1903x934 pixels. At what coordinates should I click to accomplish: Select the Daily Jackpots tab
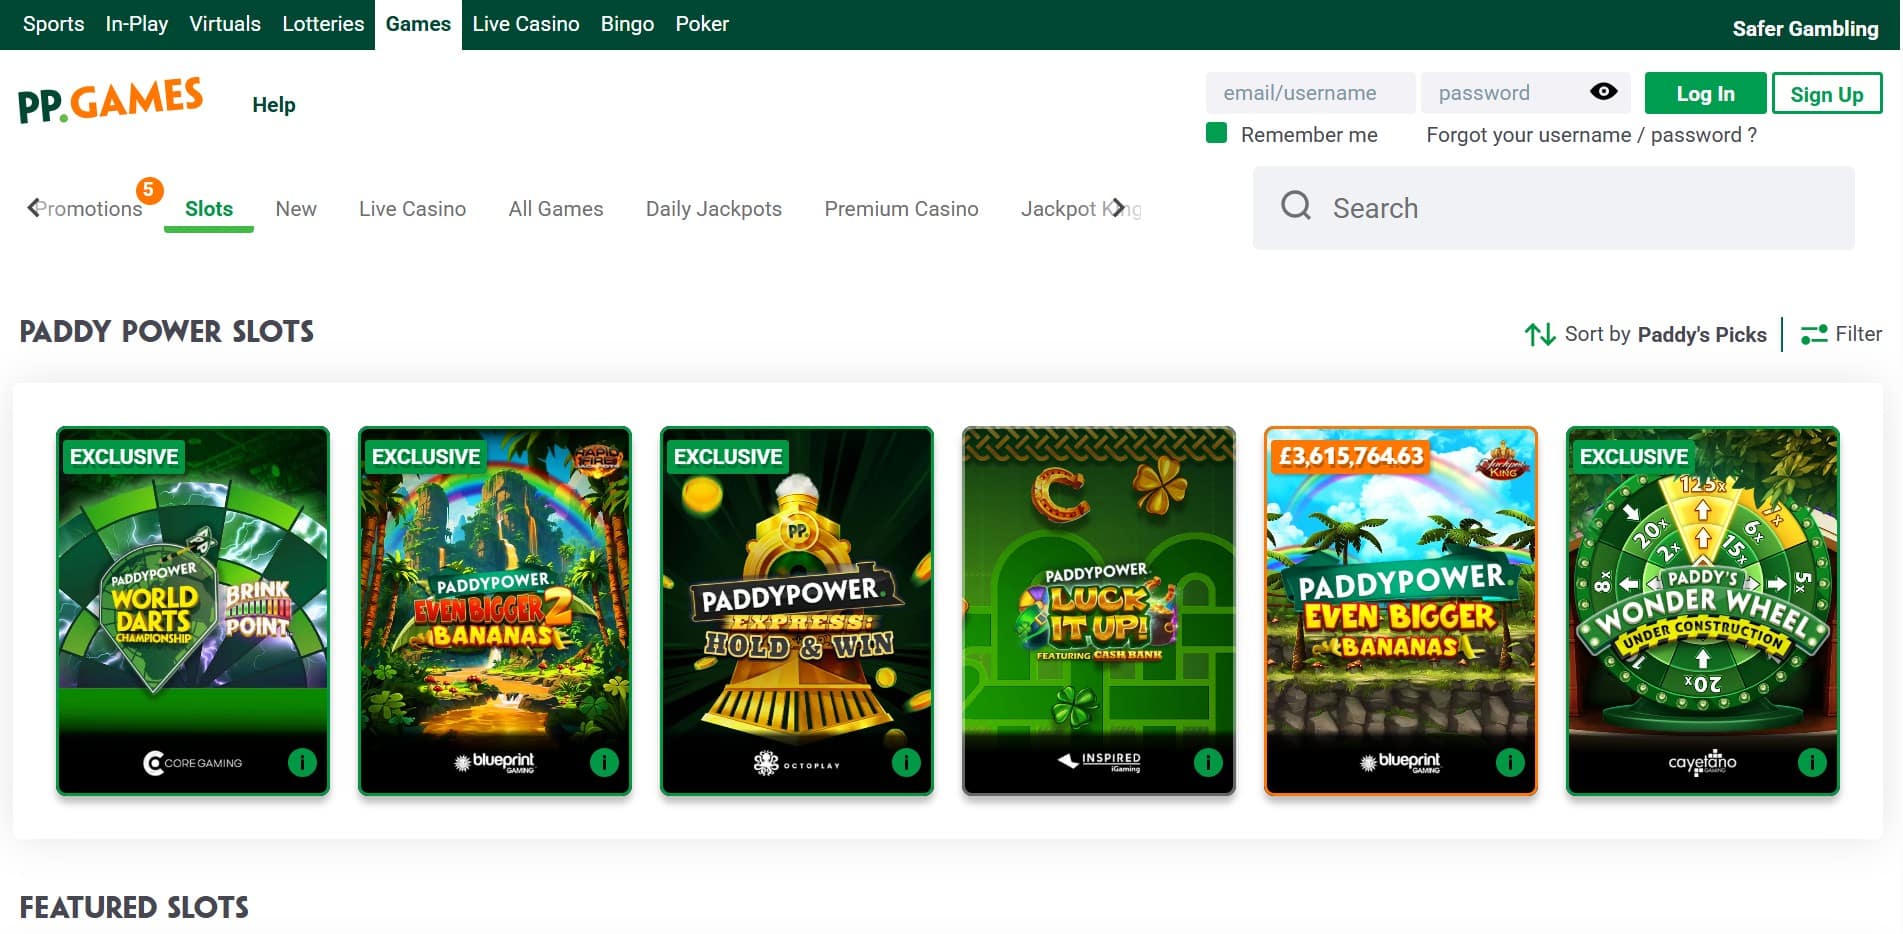point(713,209)
